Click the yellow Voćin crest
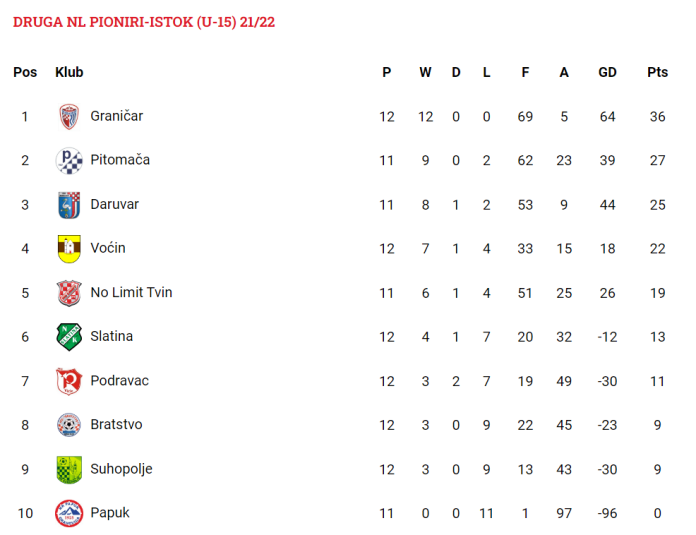696x535 pixels. pos(69,249)
